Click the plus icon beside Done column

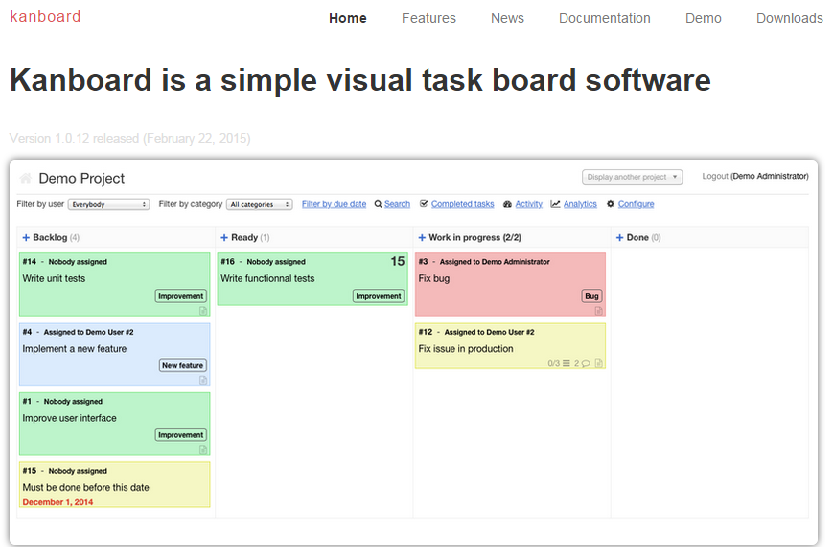(x=620, y=238)
